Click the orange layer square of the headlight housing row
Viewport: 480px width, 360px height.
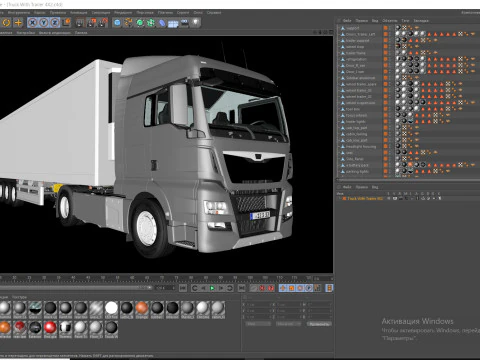[x=386, y=146]
